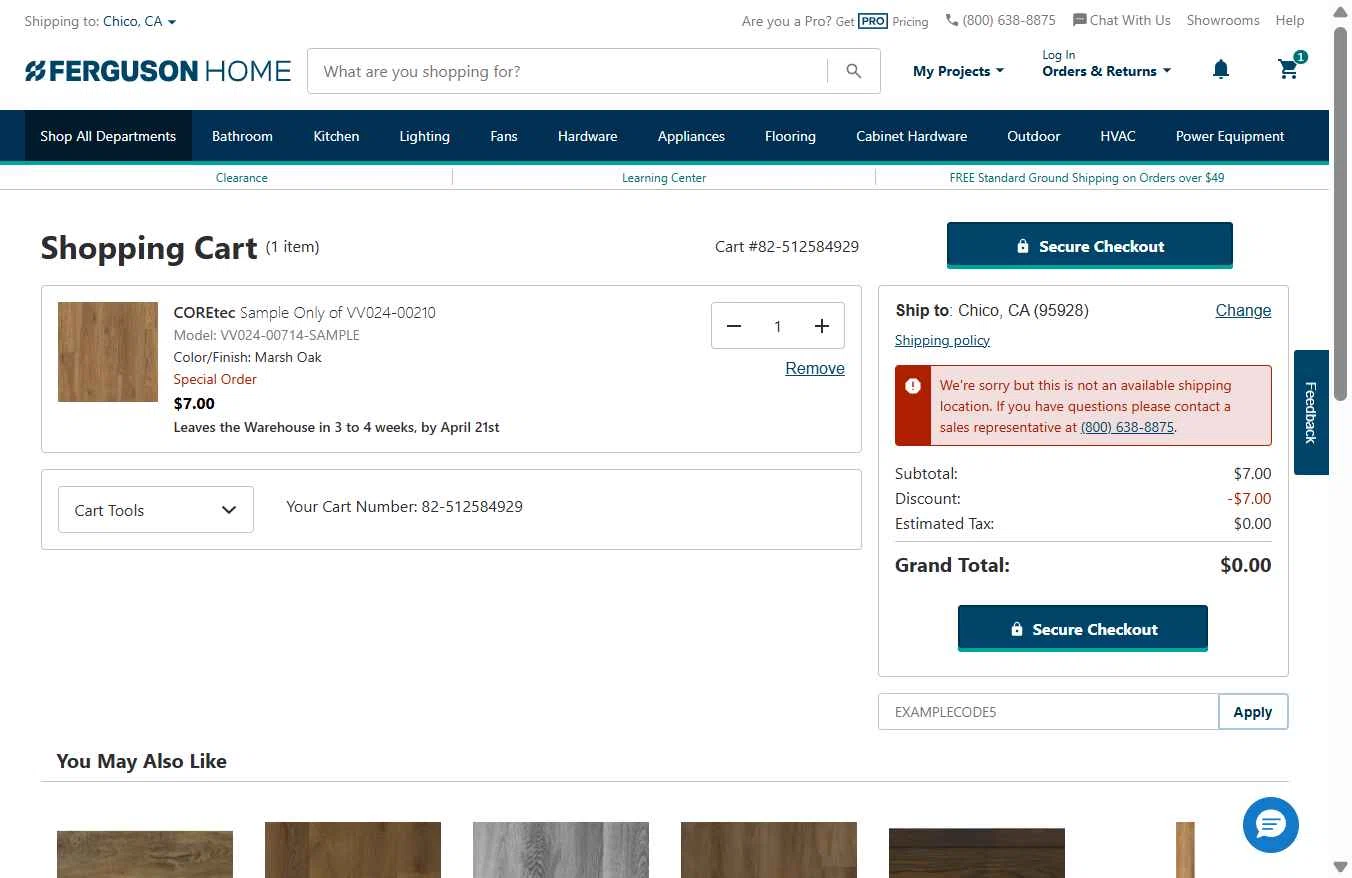The image size is (1352, 878).
Task: Open the Kitchen department
Action: pos(336,136)
